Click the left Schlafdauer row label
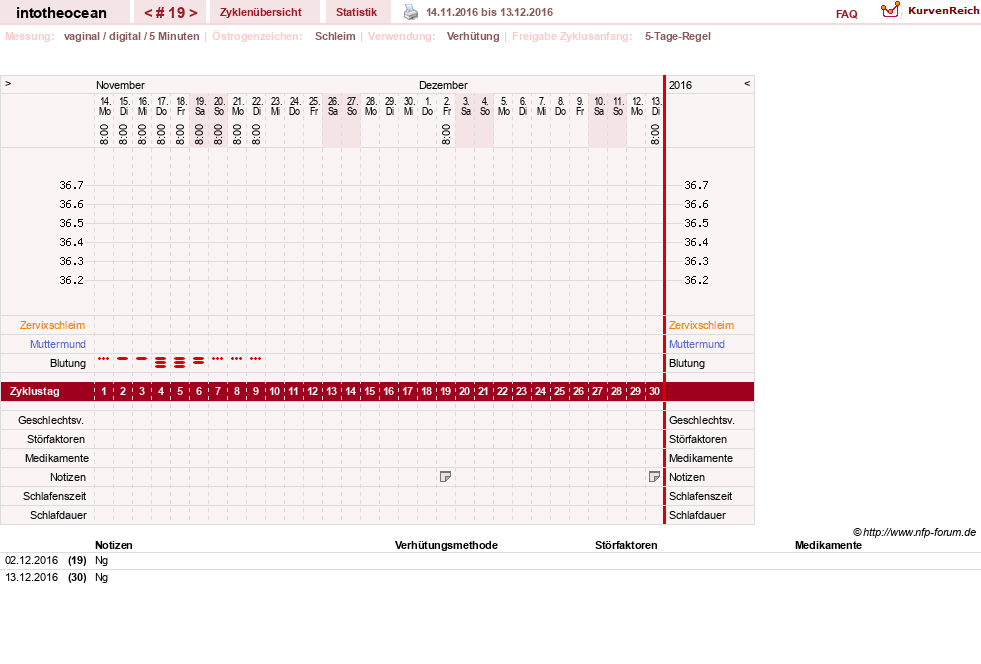 [58, 515]
